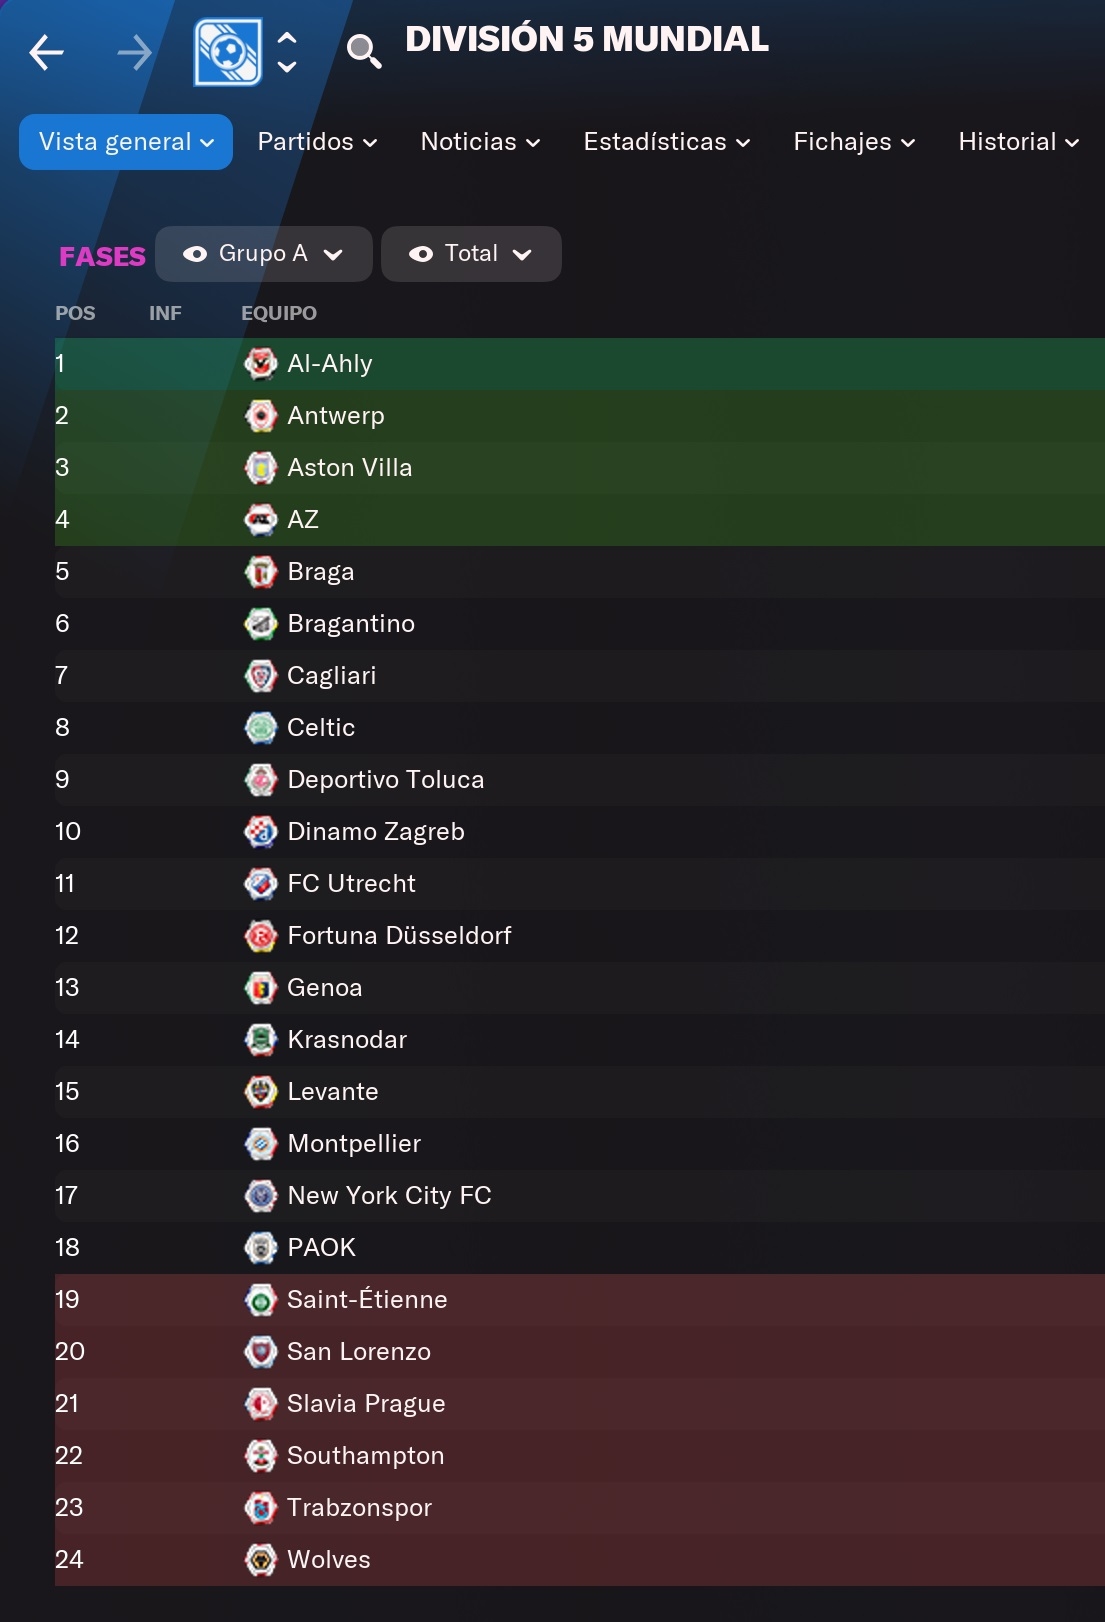Toggle the eye icon beside Grupo A

pos(195,254)
